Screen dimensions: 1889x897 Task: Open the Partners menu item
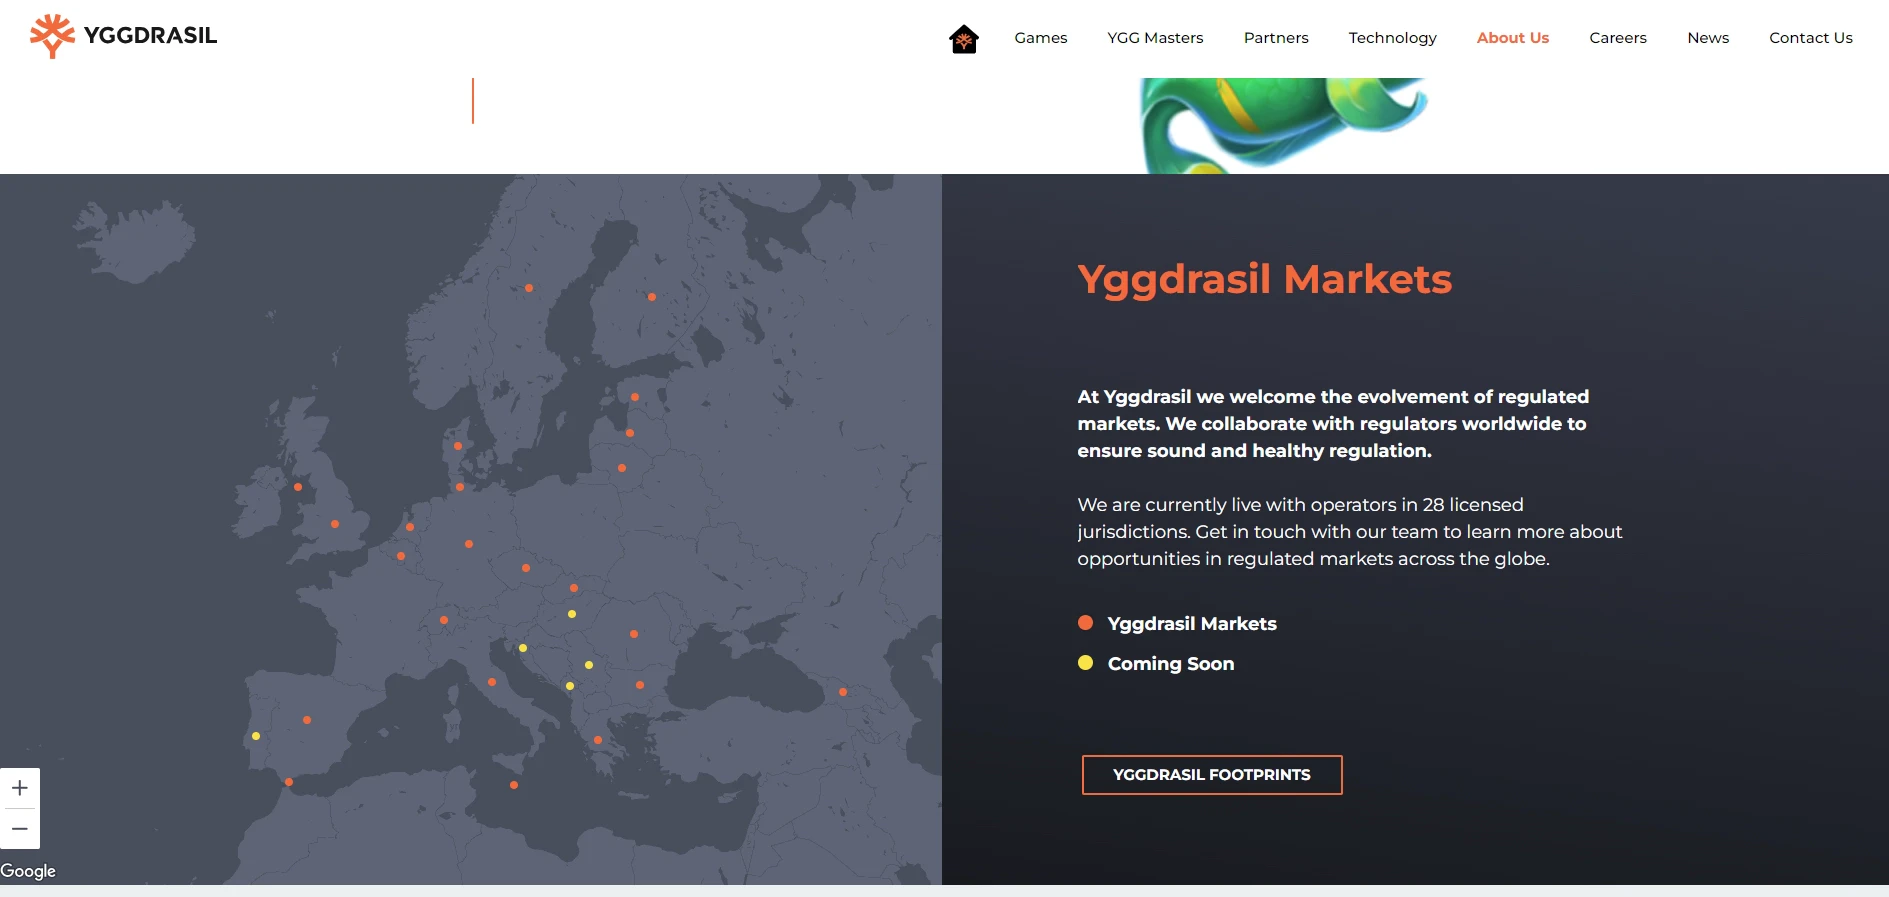coord(1276,38)
